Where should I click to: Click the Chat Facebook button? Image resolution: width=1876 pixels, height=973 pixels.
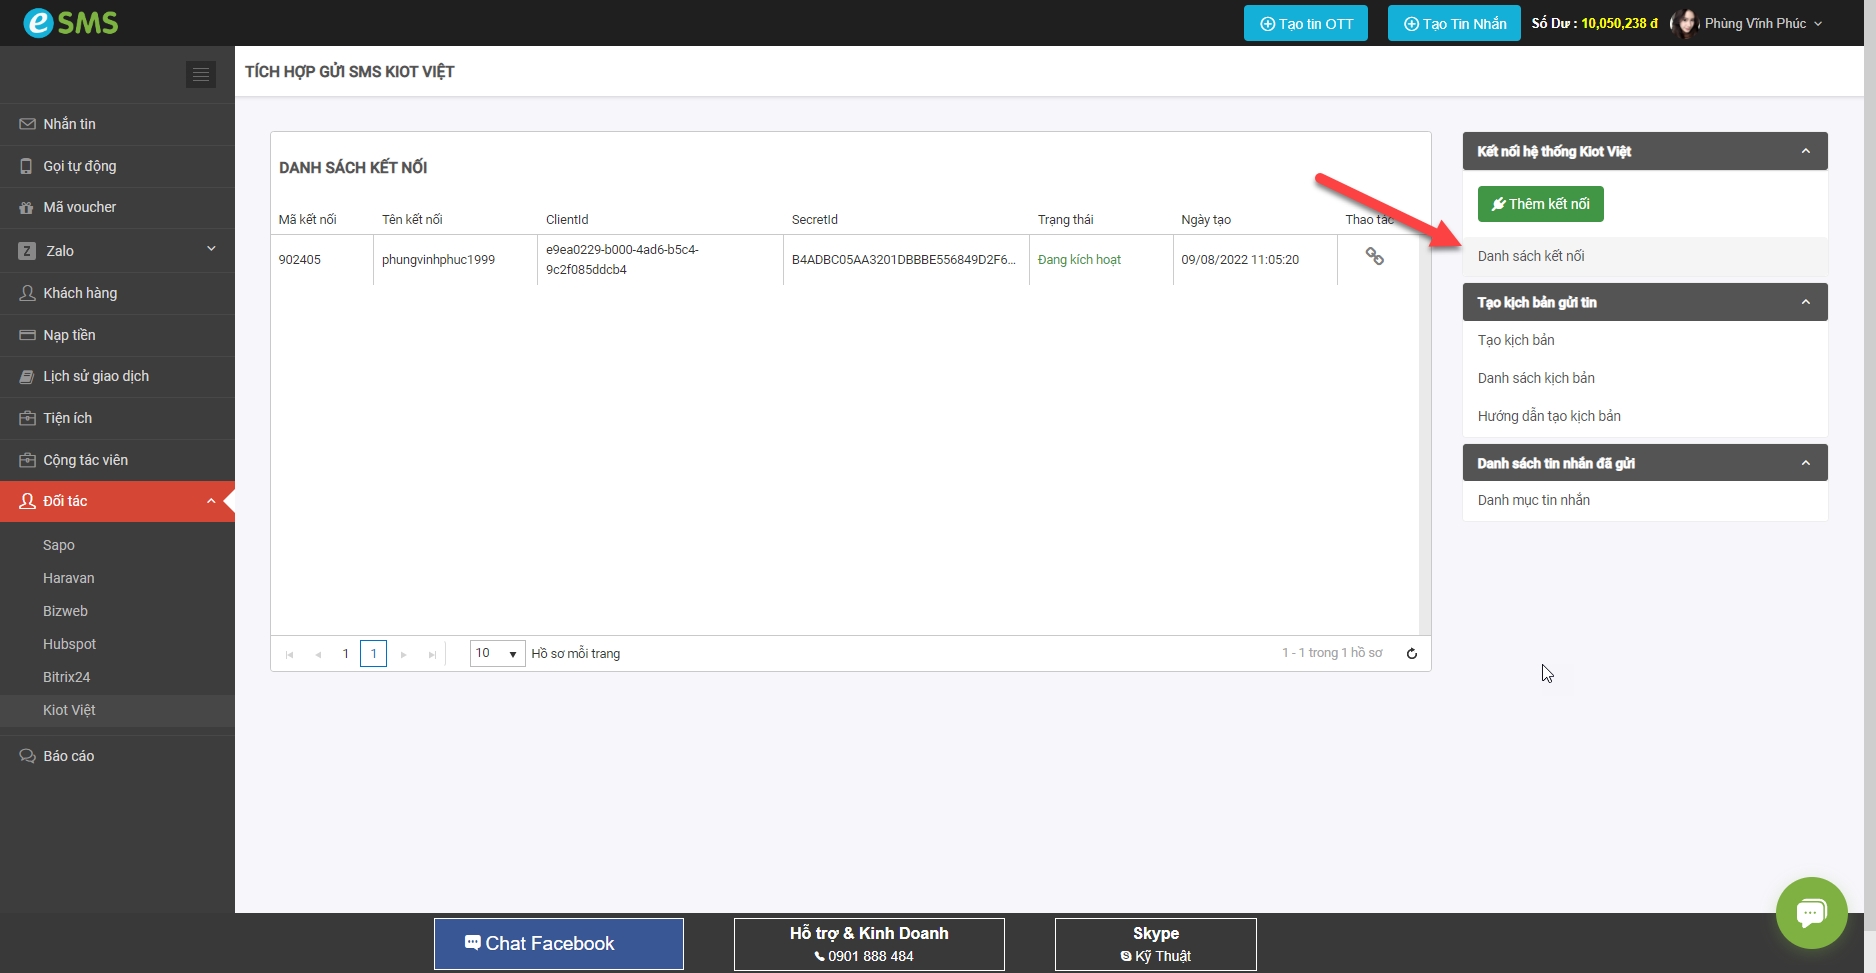coord(559,943)
